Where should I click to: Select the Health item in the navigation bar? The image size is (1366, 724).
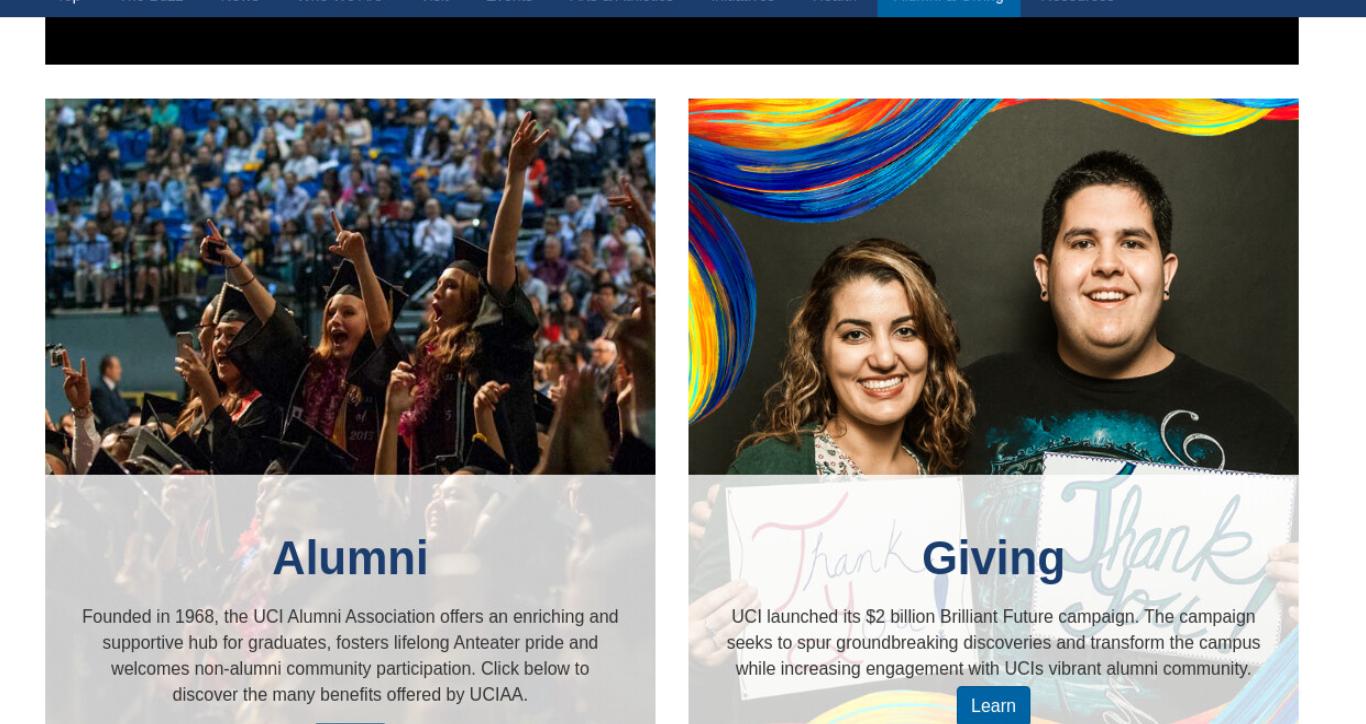click(833, 5)
